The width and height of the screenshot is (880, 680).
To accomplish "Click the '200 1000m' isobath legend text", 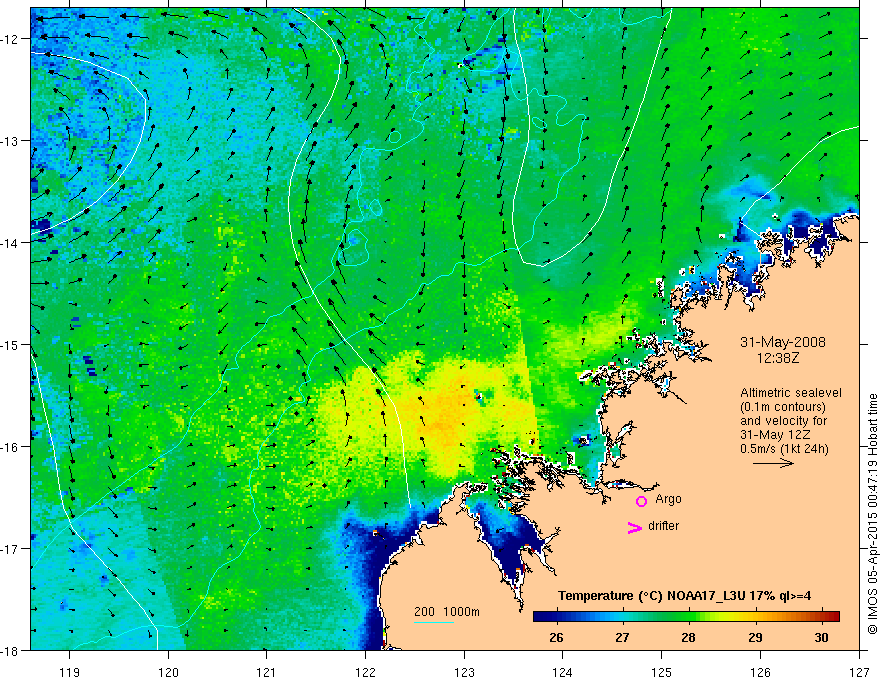I will tap(447, 612).
